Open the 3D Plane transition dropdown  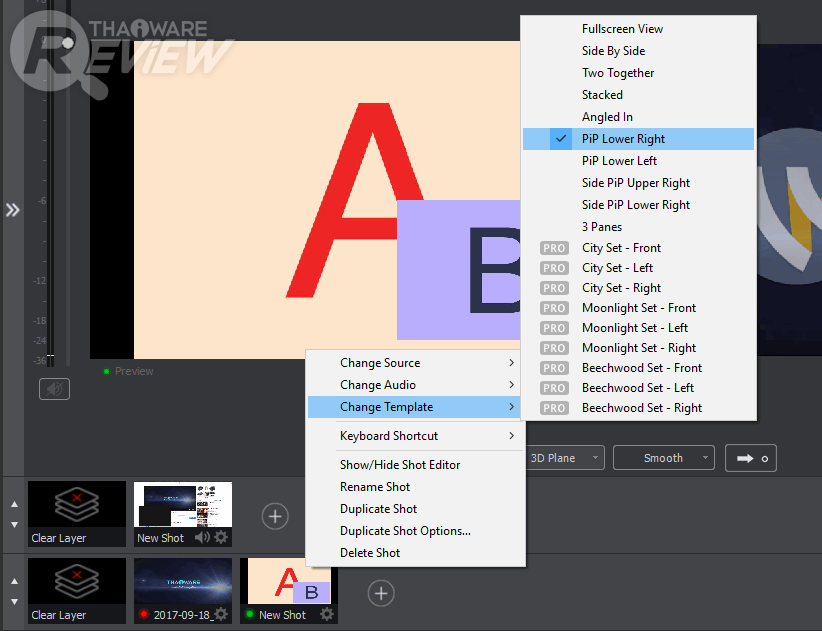(565, 458)
